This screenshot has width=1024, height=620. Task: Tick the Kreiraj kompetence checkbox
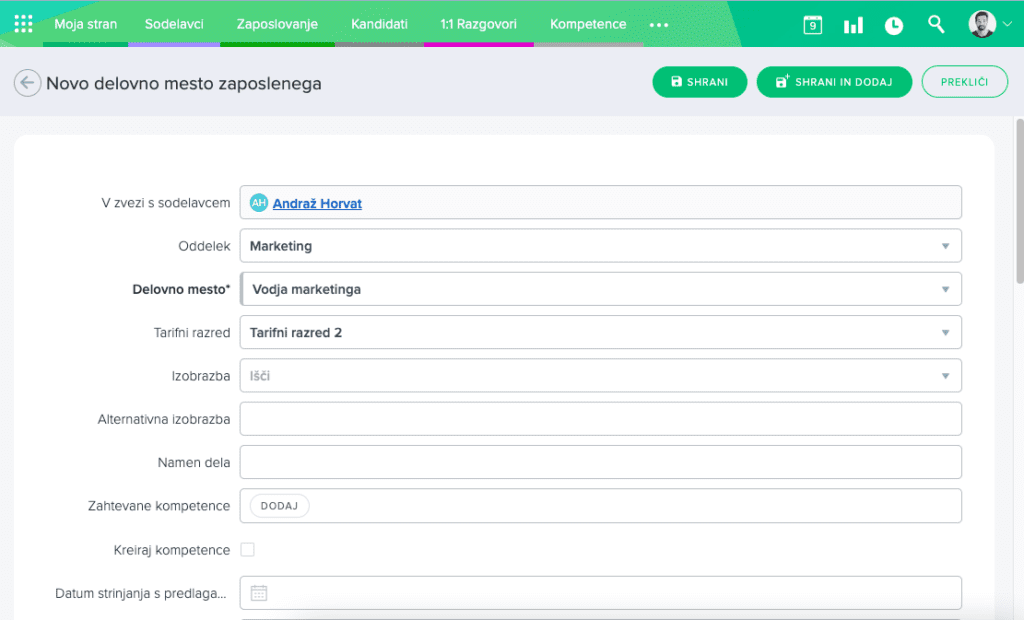click(x=248, y=550)
